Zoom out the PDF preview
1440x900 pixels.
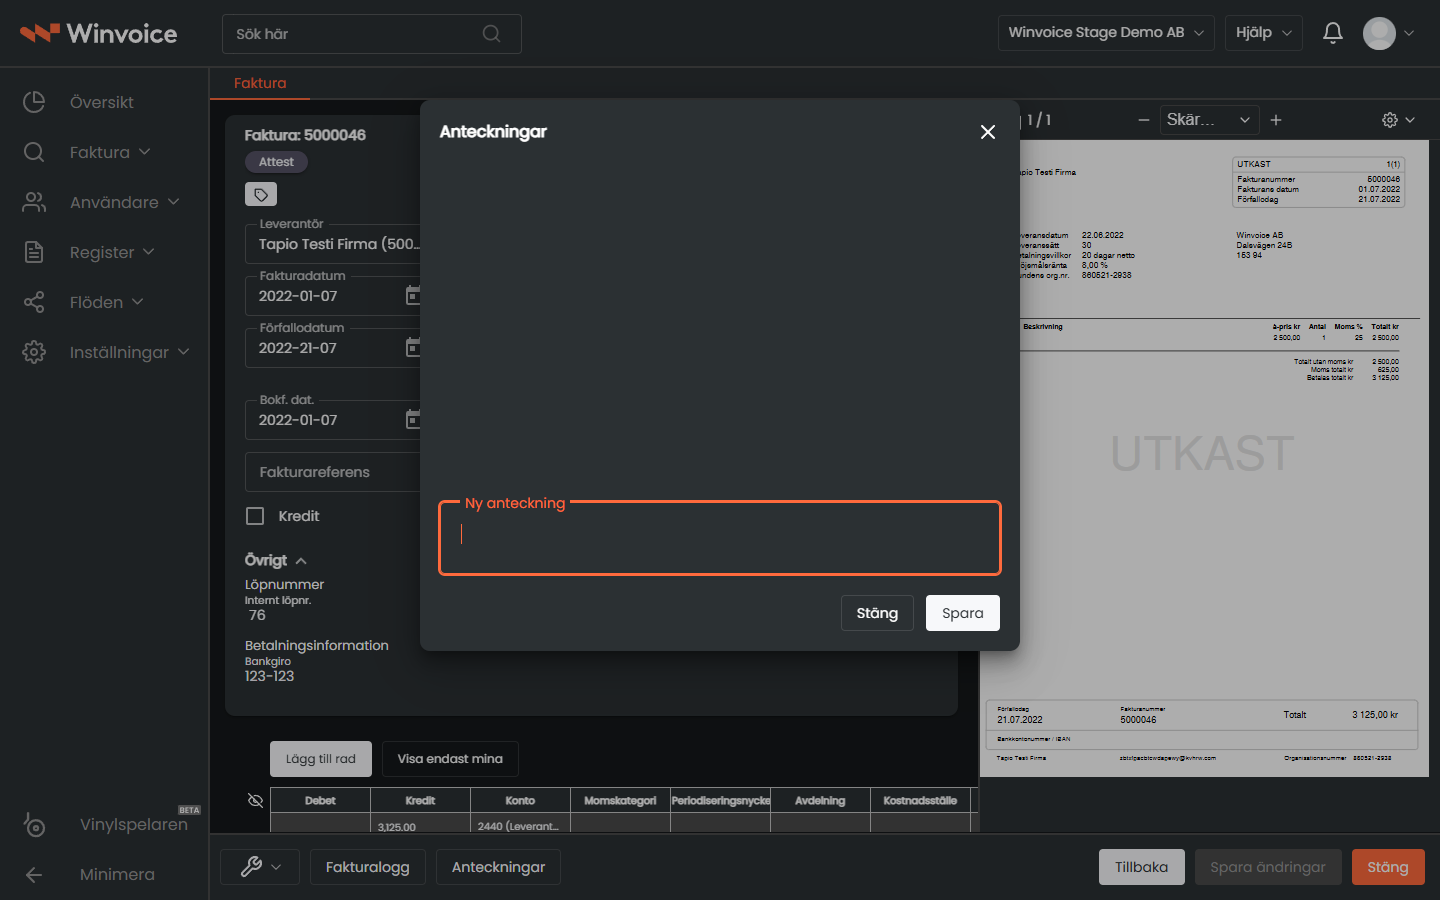click(1144, 120)
